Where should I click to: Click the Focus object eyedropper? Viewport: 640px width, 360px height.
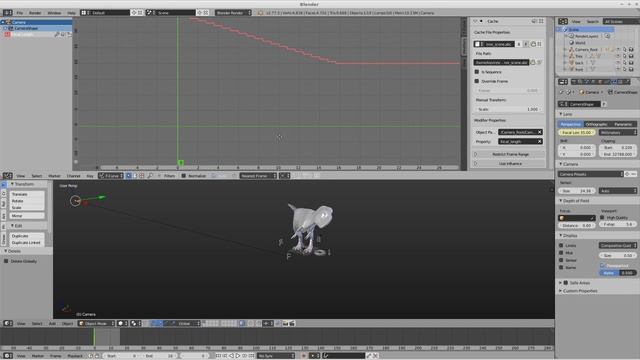pyautogui.click(x=592, y=218)
